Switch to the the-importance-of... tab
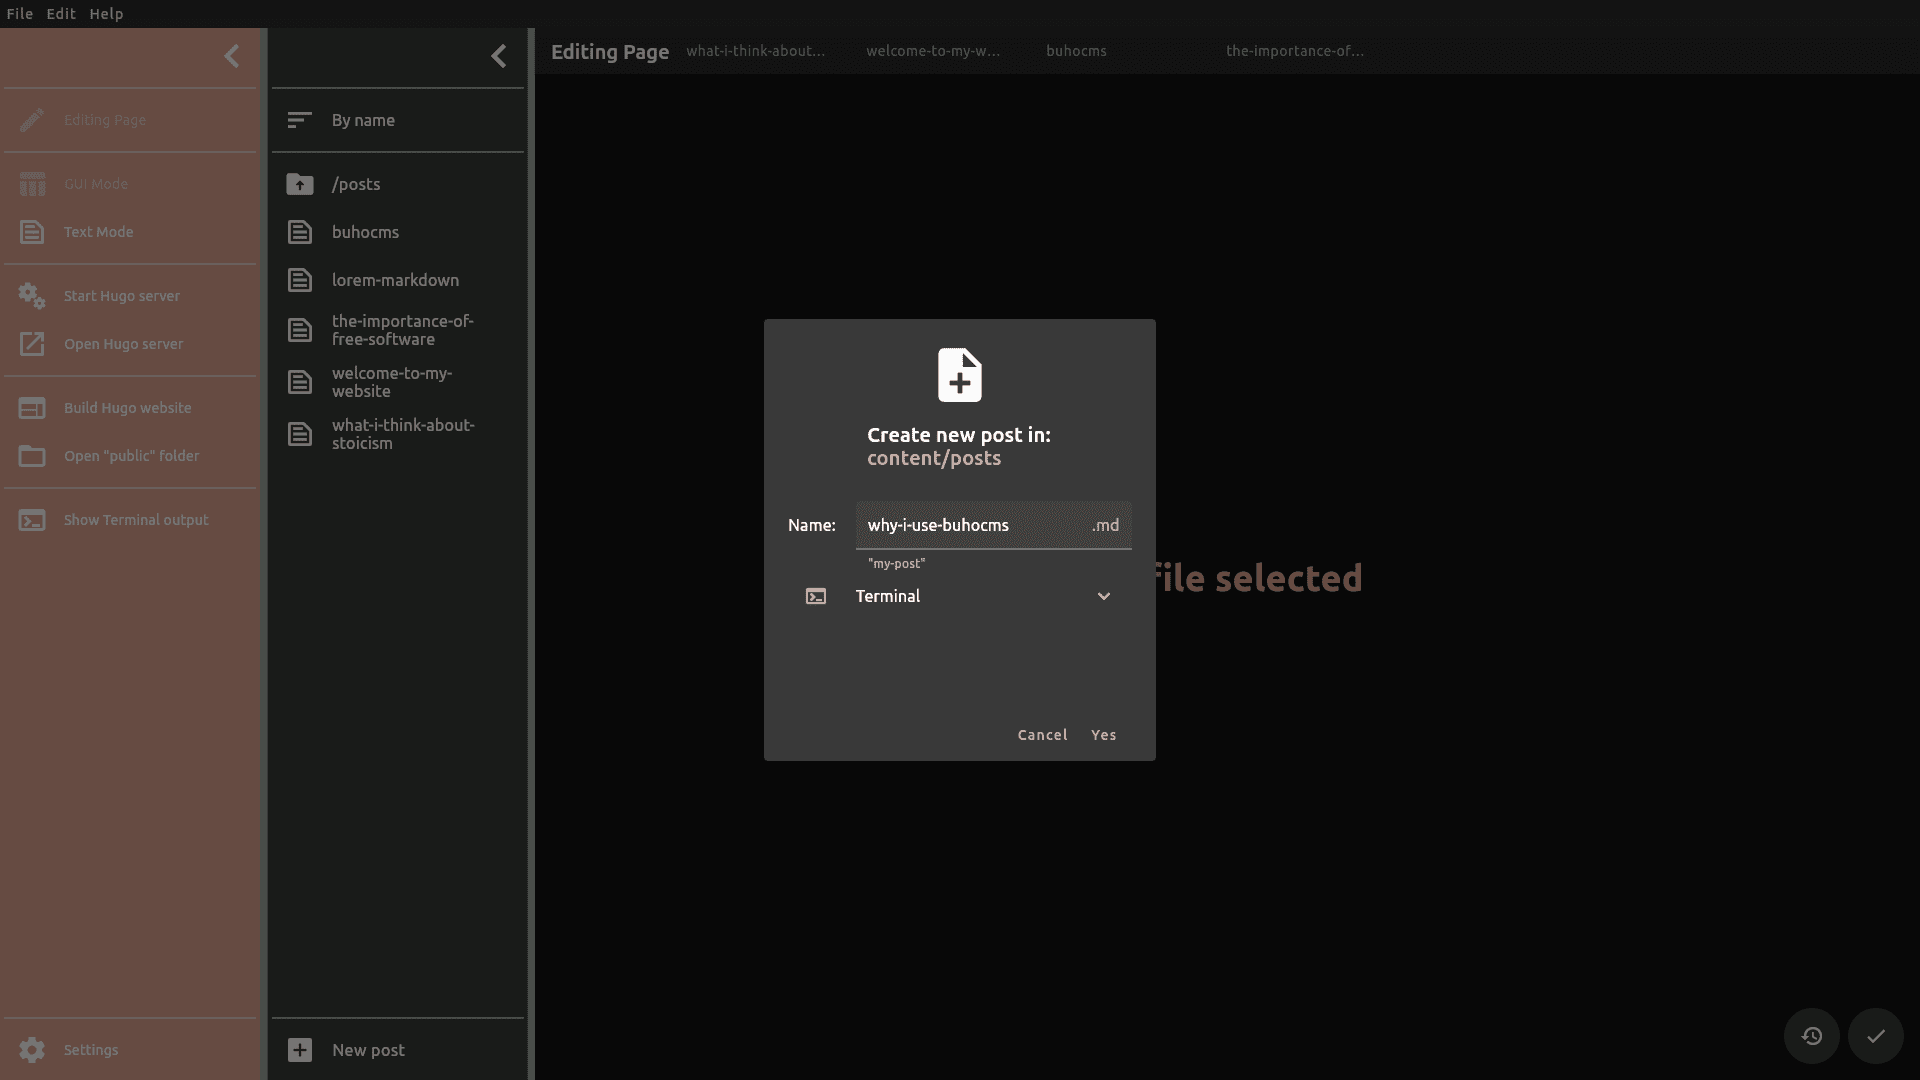 (1295, 51)
